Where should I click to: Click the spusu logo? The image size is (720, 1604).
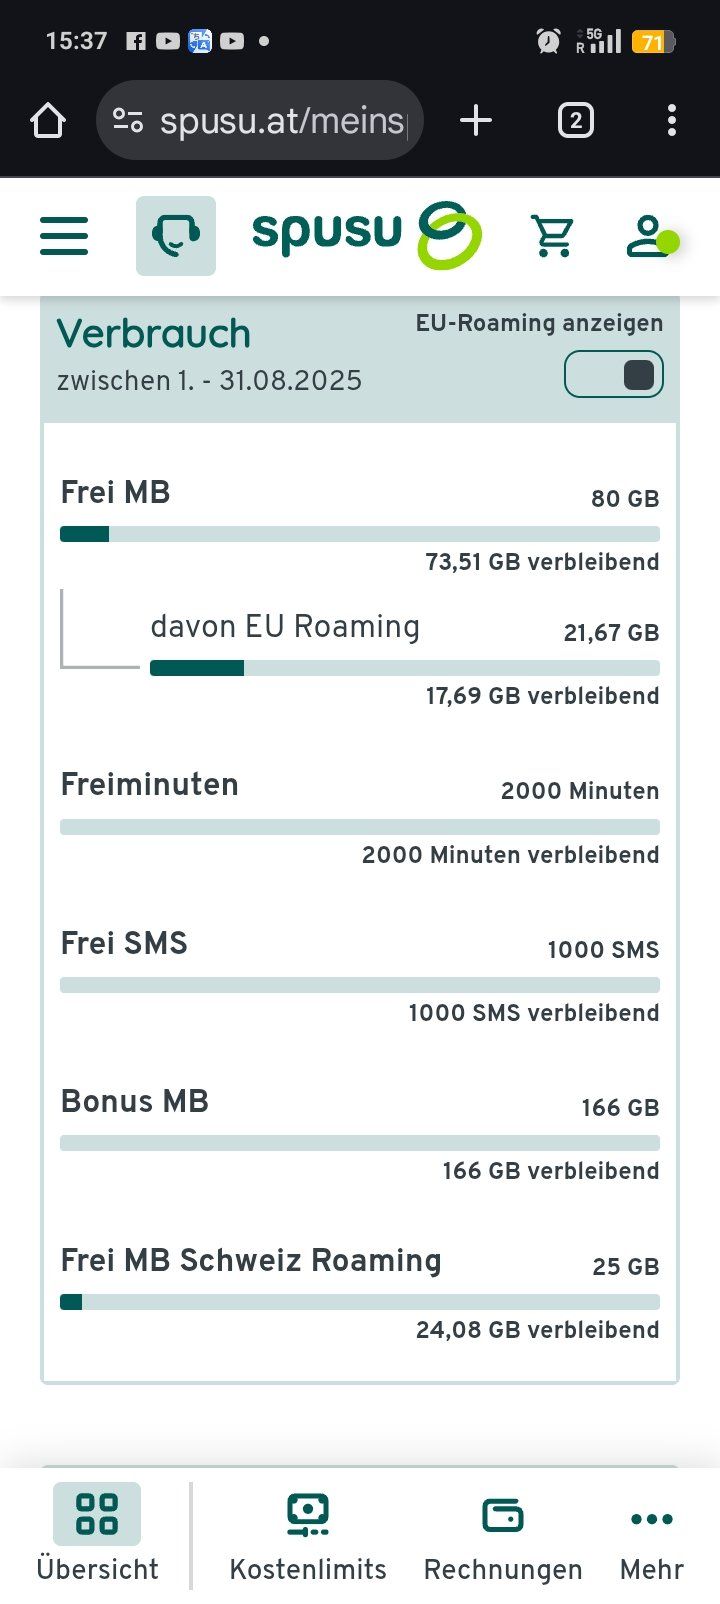[x=366, y=234]
